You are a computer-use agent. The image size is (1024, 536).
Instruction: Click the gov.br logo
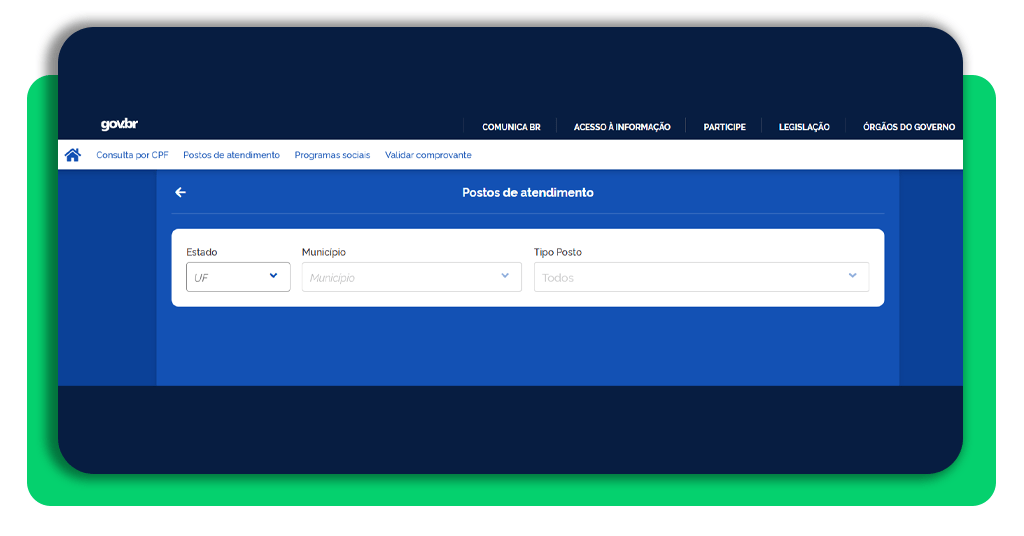point(119,125)
